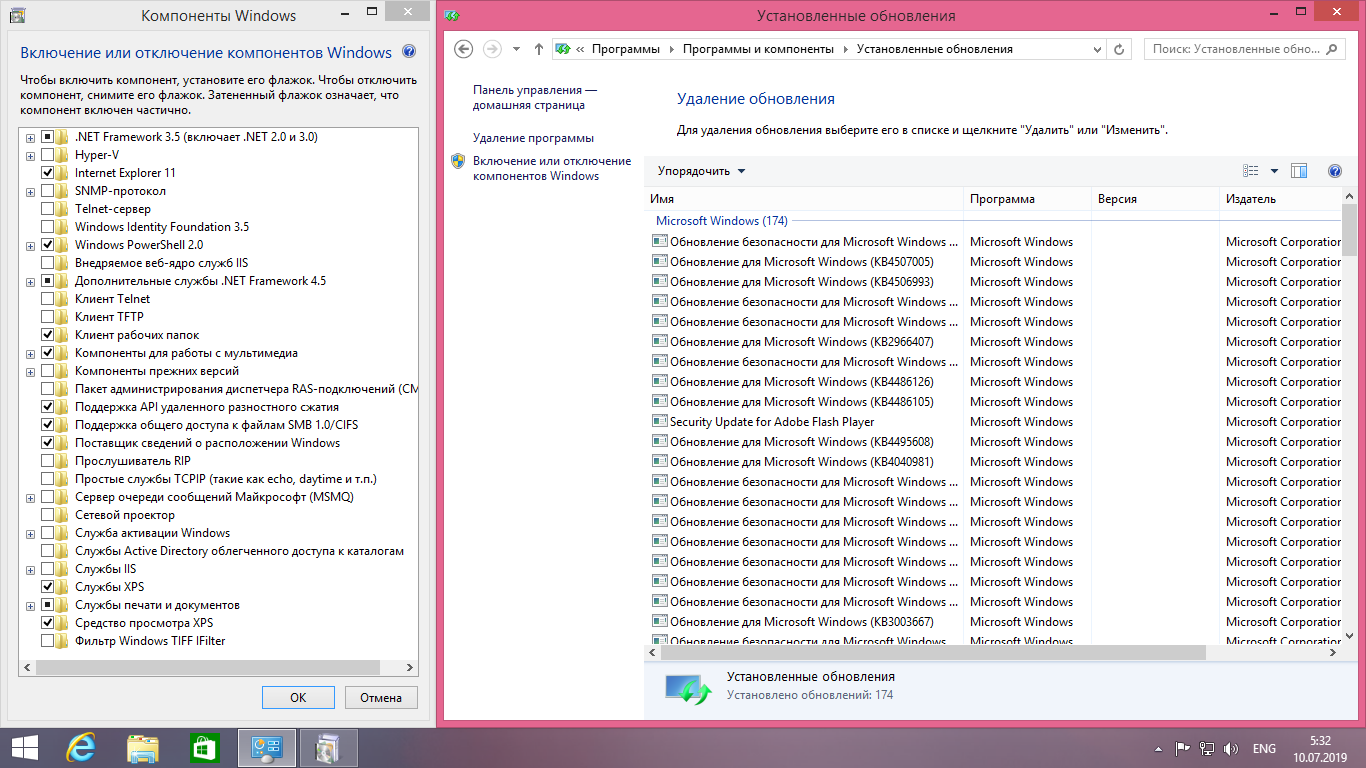
Task: Expand Windows PowerShell 2.0 node
Action: pyautogui.click(x=30, y=245)
